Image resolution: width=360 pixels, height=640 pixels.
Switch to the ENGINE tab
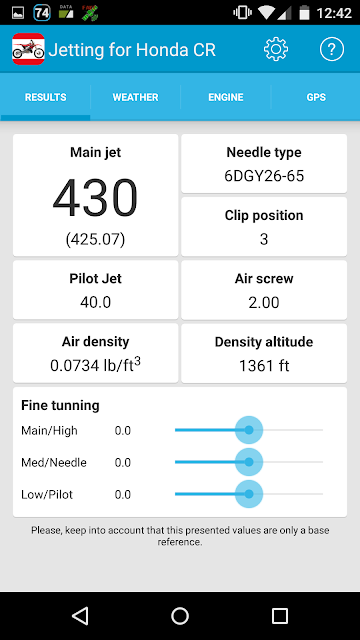226,97
